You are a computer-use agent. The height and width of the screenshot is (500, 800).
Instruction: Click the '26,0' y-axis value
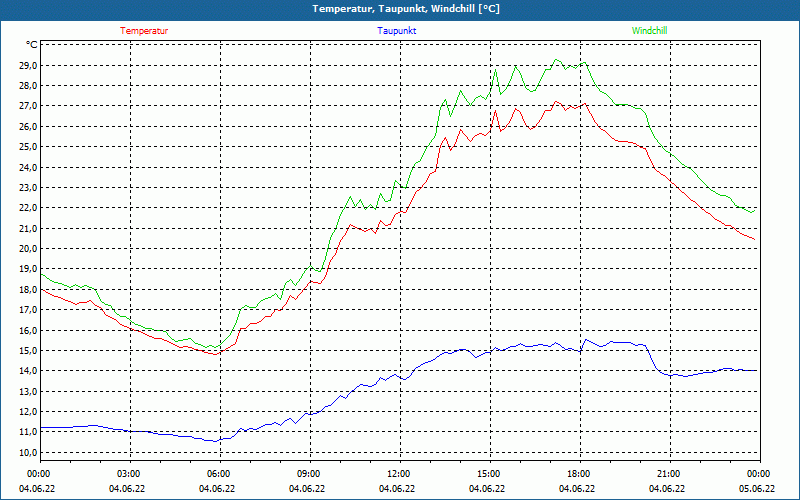(28, 127)
